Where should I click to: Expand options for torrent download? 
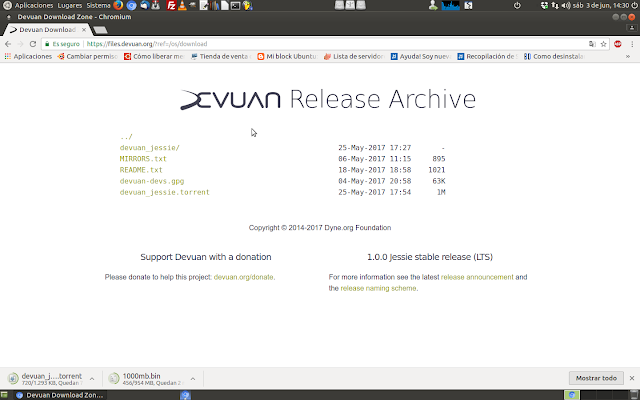tap(92, 379)
